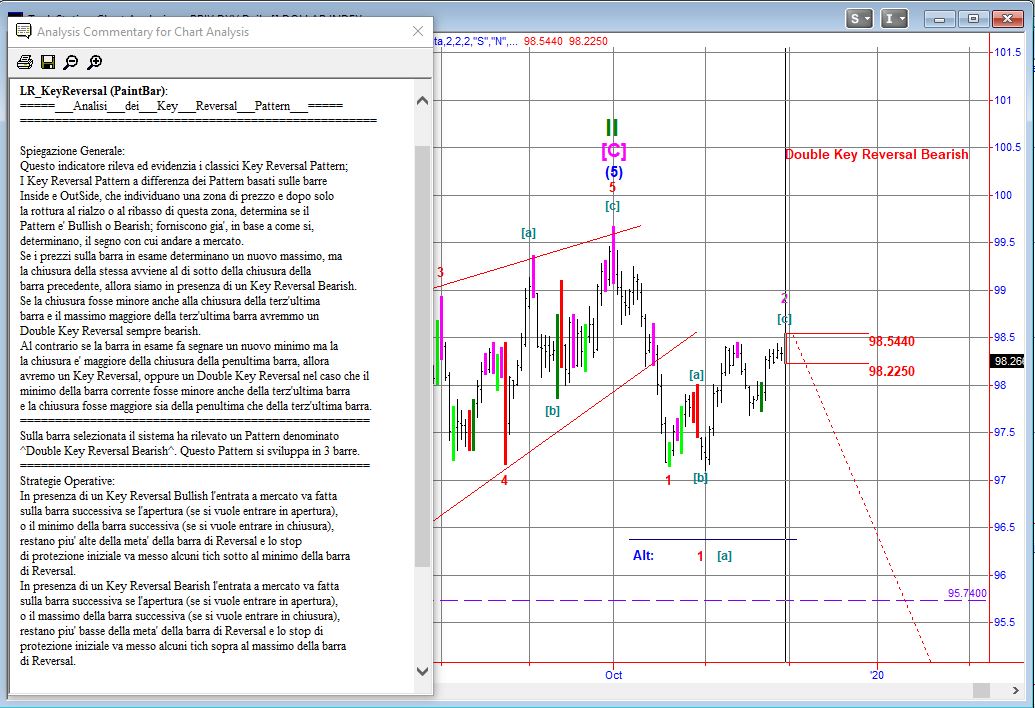The height and width of the screenshot is (708, 1035).
Task: Print the analysis commentary
Action: [25, 63]
